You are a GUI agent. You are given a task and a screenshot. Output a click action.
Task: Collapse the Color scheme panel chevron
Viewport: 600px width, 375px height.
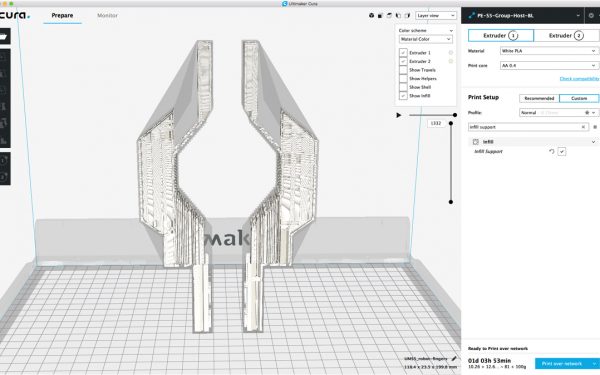click(451, 31)
